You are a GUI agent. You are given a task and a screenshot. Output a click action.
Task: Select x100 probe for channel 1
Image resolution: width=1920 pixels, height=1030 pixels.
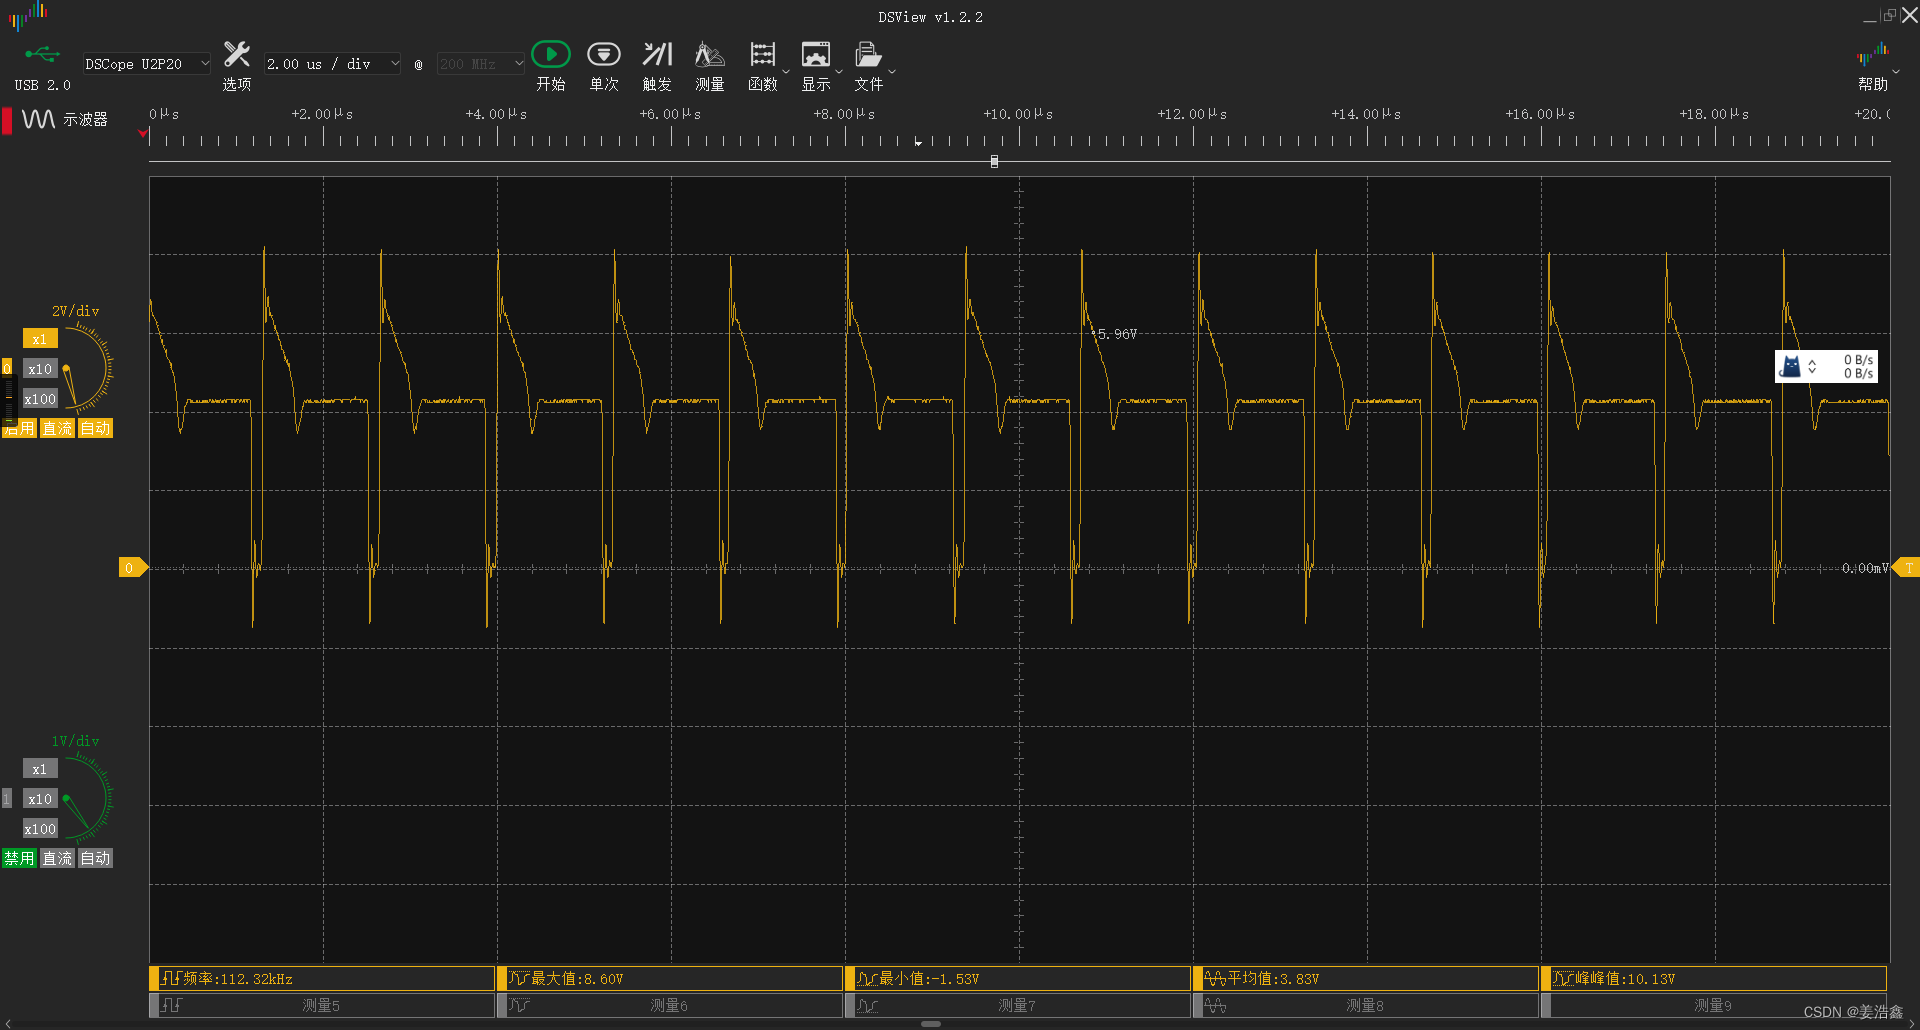coord(40,829)
